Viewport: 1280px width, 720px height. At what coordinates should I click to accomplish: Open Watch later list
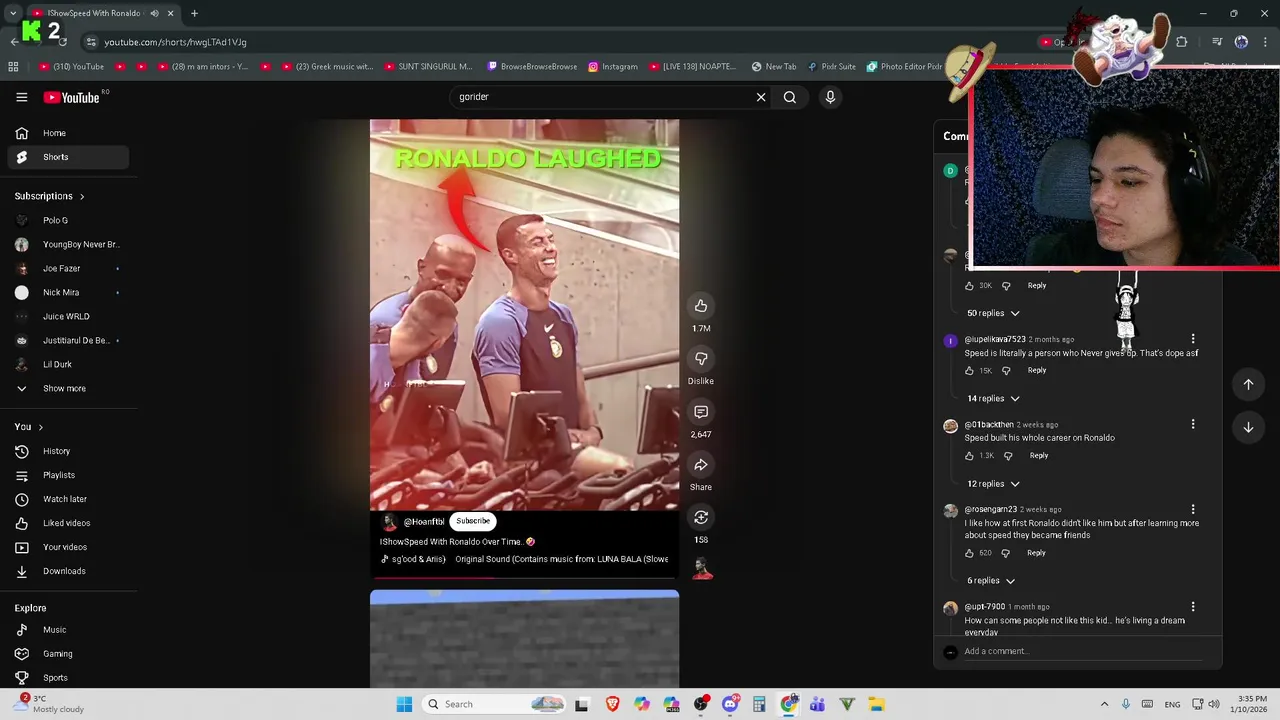click(x=68, y=499)
